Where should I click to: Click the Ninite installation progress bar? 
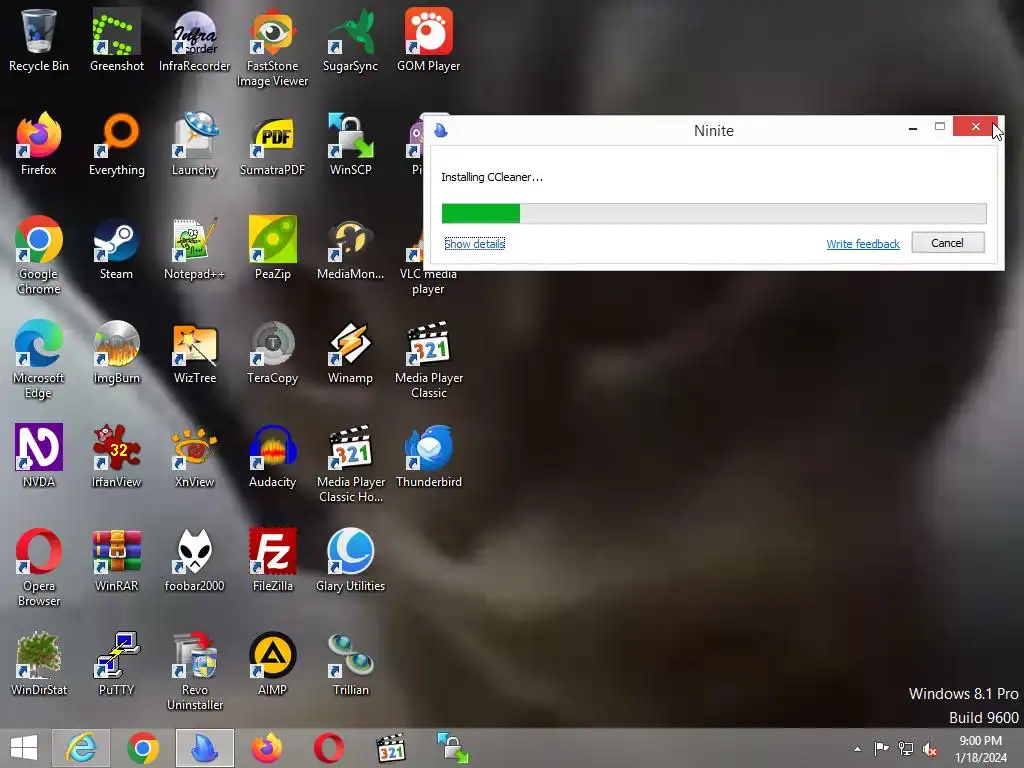(714, 214)
